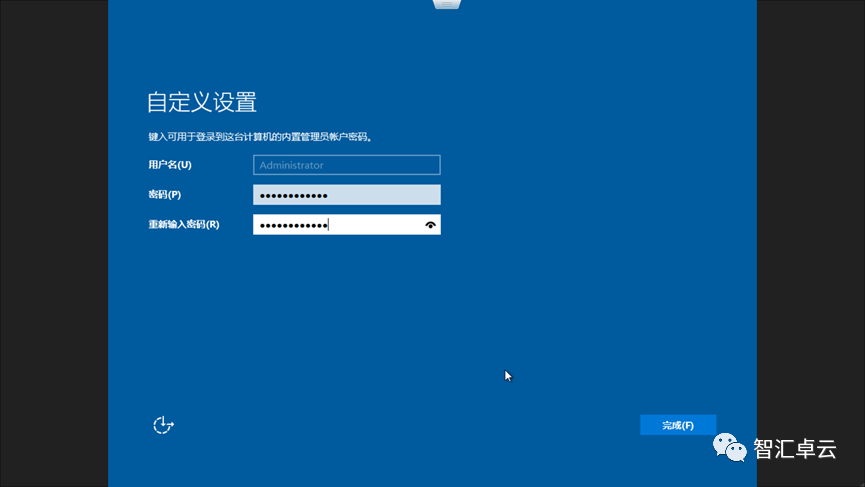865x487 pixels.
Task: Click the 完成(F) finish button
Action: point(678,425)
